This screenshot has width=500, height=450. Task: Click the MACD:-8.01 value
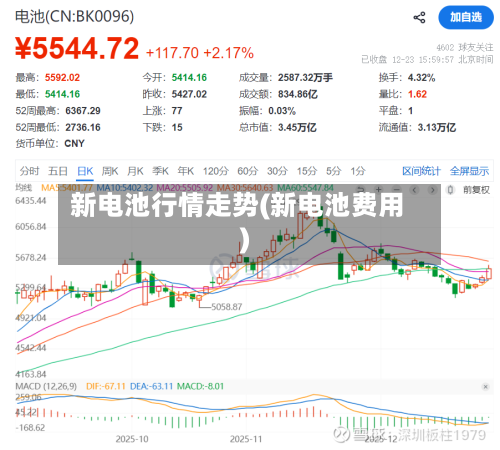coord(200,387)
